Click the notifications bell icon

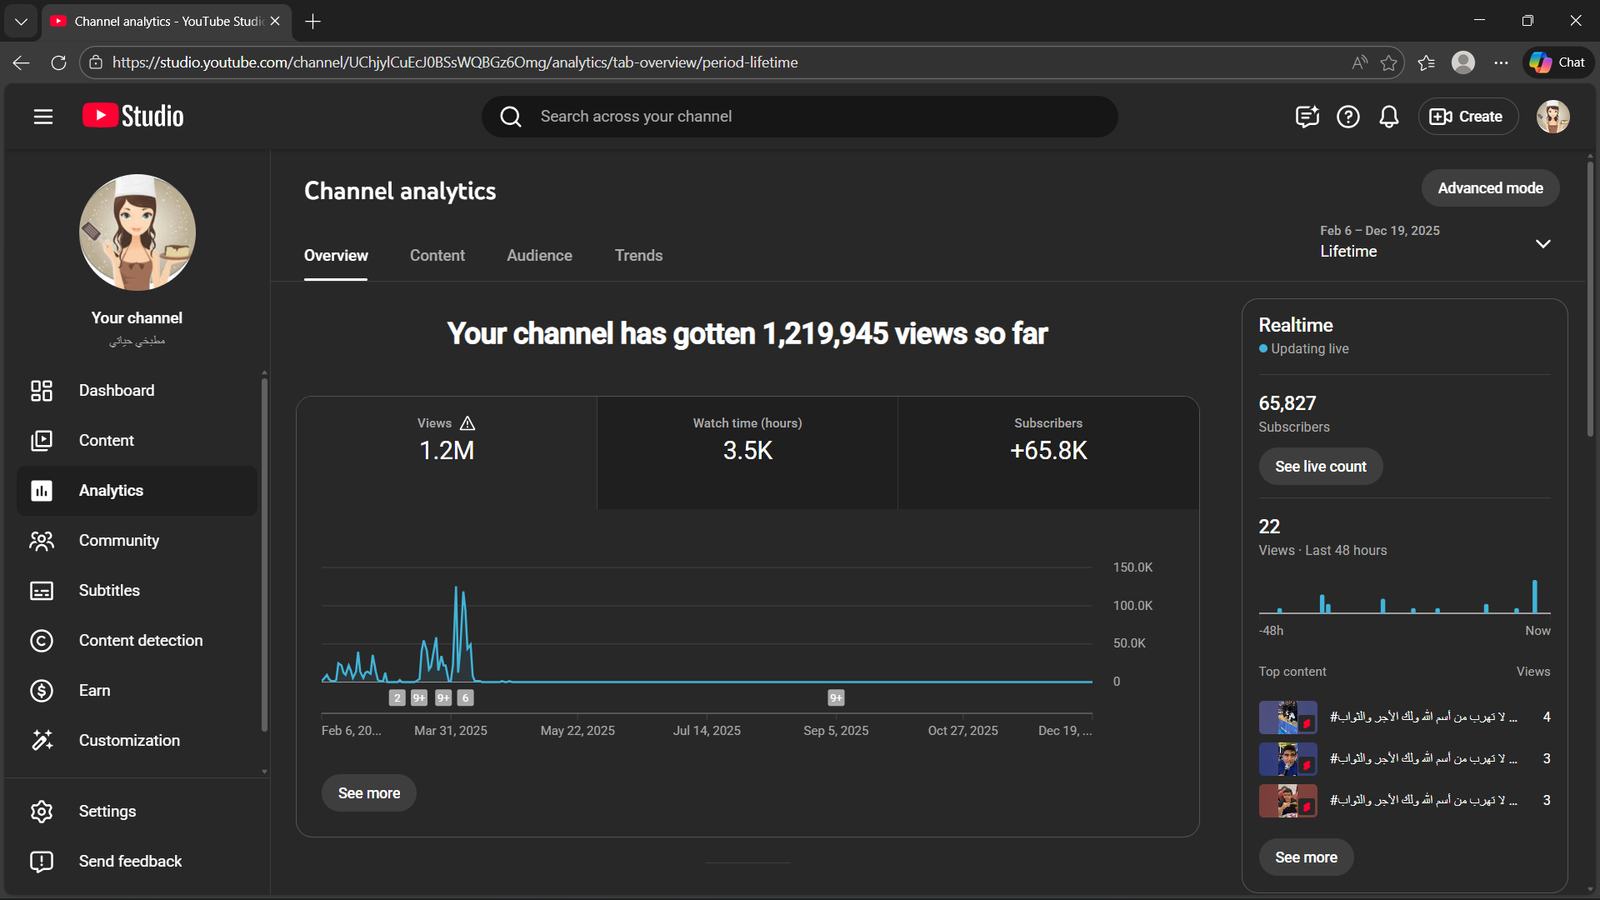click(1389, 117)
